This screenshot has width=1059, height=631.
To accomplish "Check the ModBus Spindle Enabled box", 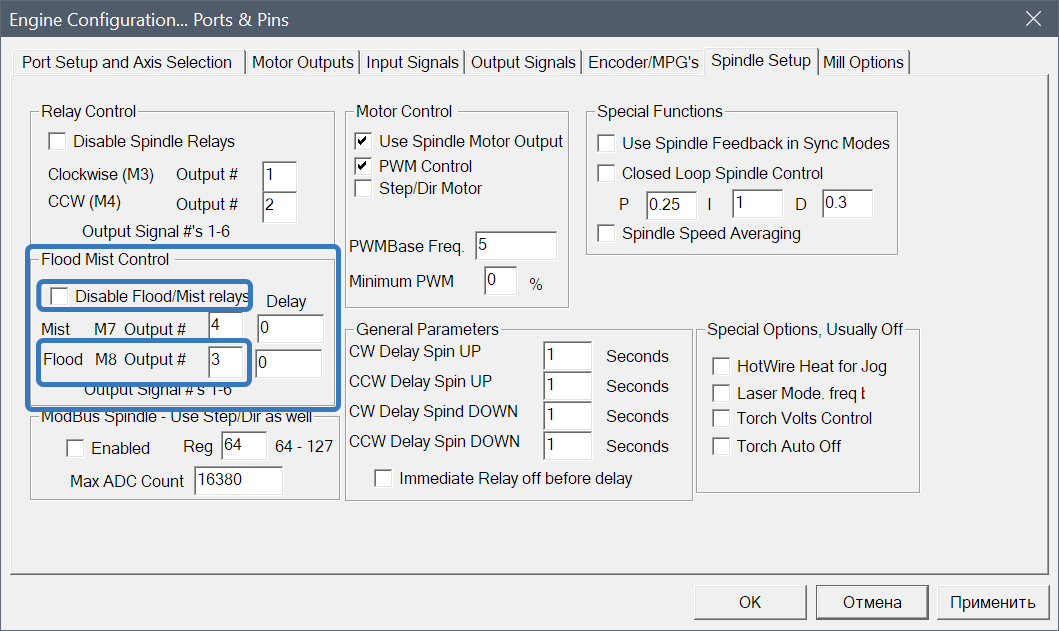I will pos(76,448).
